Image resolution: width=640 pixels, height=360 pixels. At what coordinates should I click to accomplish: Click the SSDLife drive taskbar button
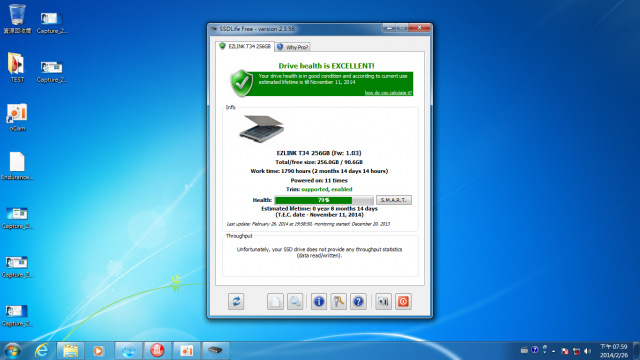(215, 351)
